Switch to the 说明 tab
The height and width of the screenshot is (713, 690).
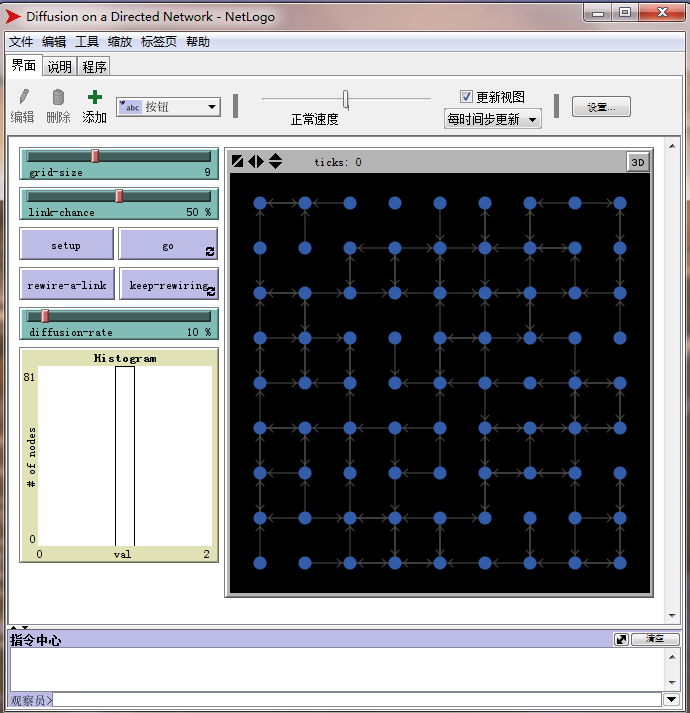[x=60, y=67]
